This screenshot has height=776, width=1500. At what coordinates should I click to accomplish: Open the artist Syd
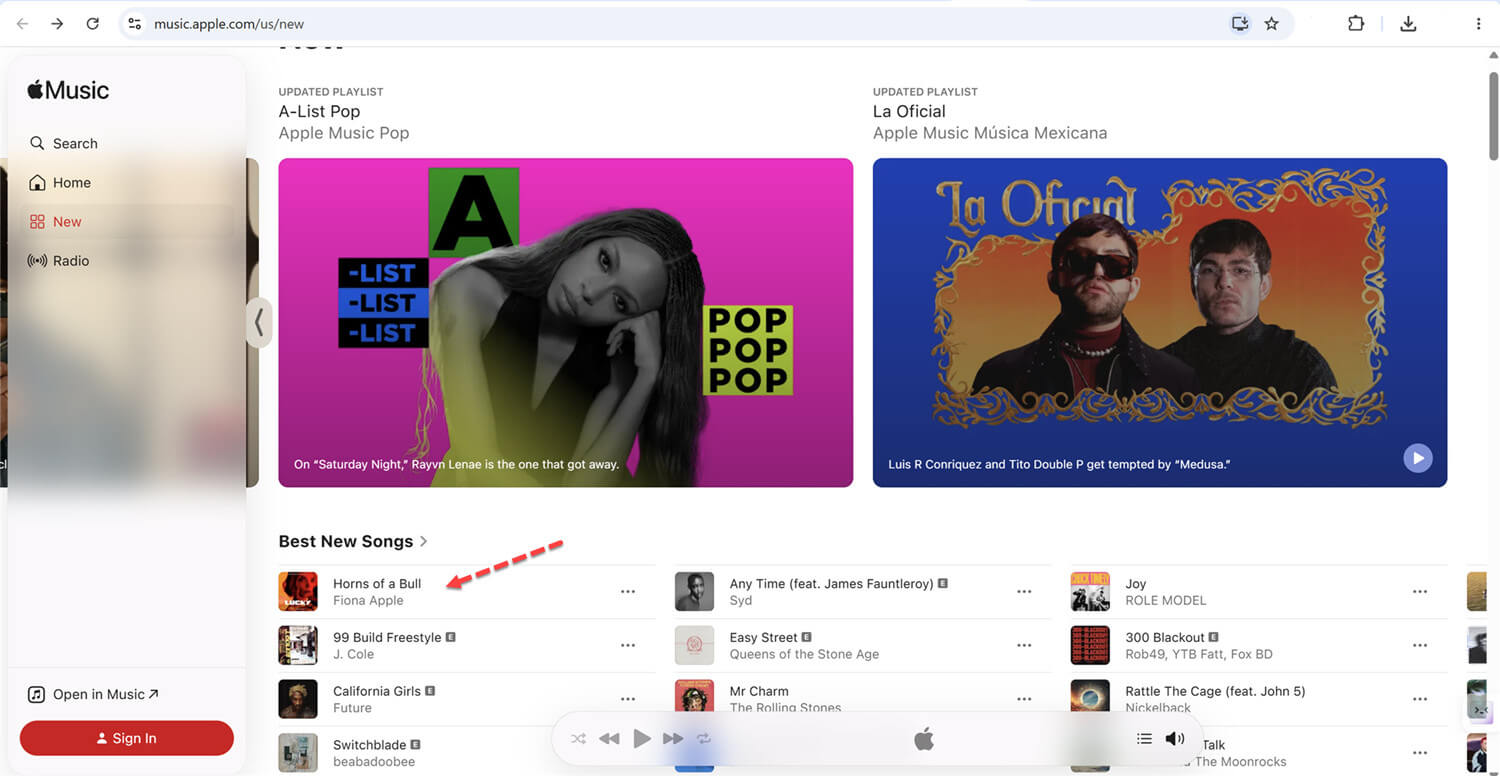coord(741,601)
